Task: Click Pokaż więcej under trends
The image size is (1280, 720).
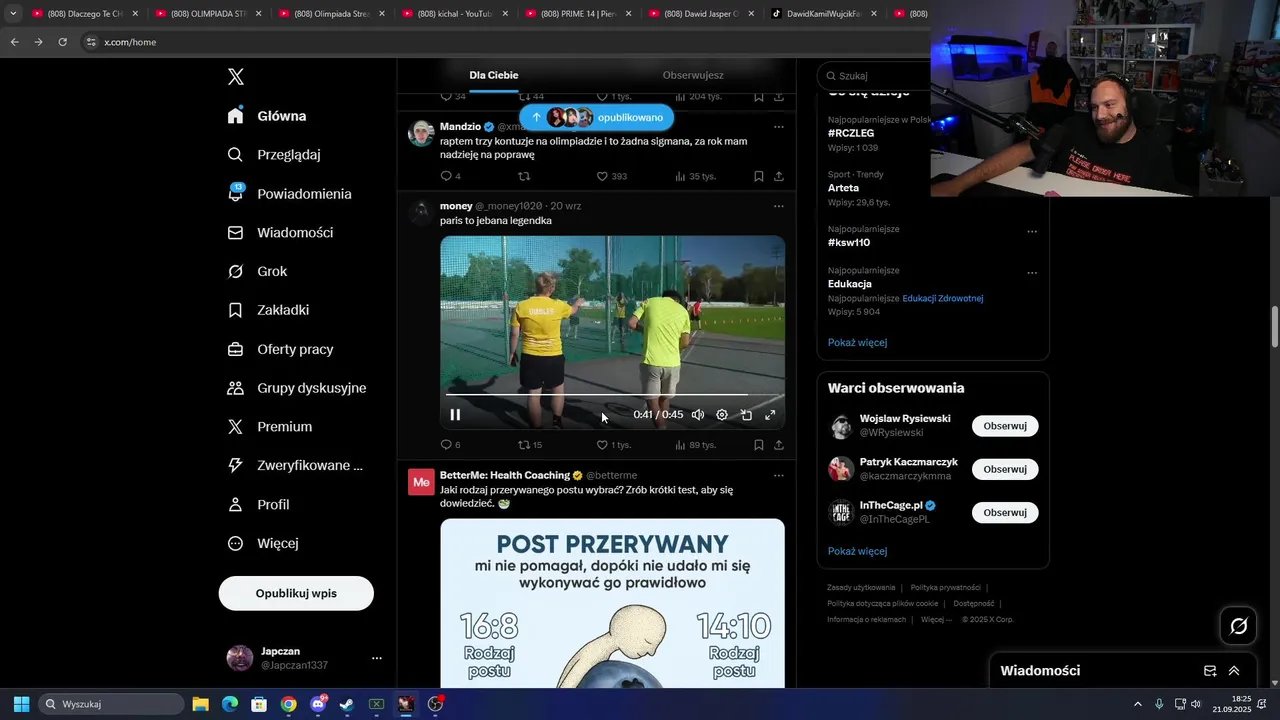Action: [x=857, y=342]
